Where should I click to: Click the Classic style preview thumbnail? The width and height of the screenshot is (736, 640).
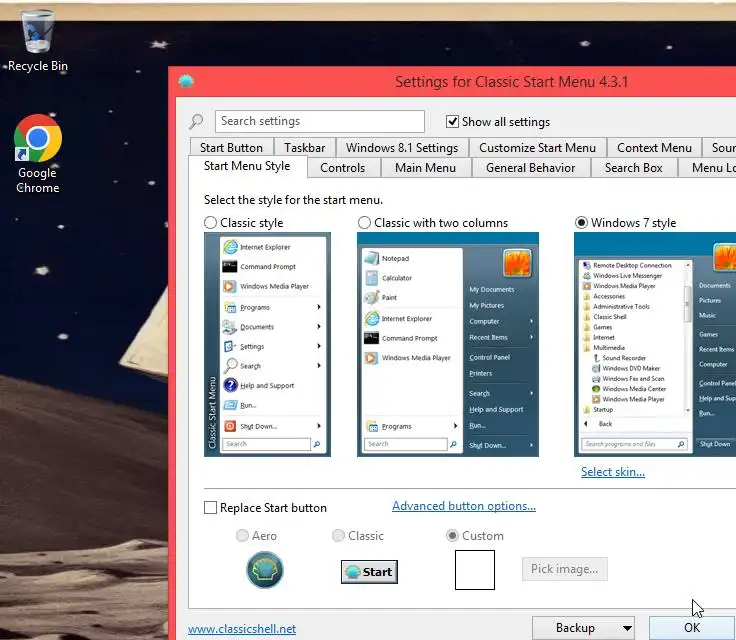[x=267, y=344]
